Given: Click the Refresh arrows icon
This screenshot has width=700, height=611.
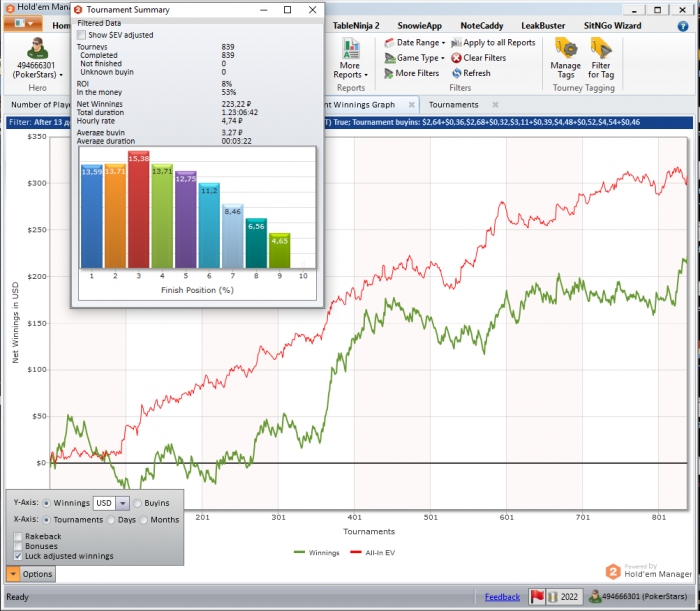Looking at the screenshot, I should [456, 73].
